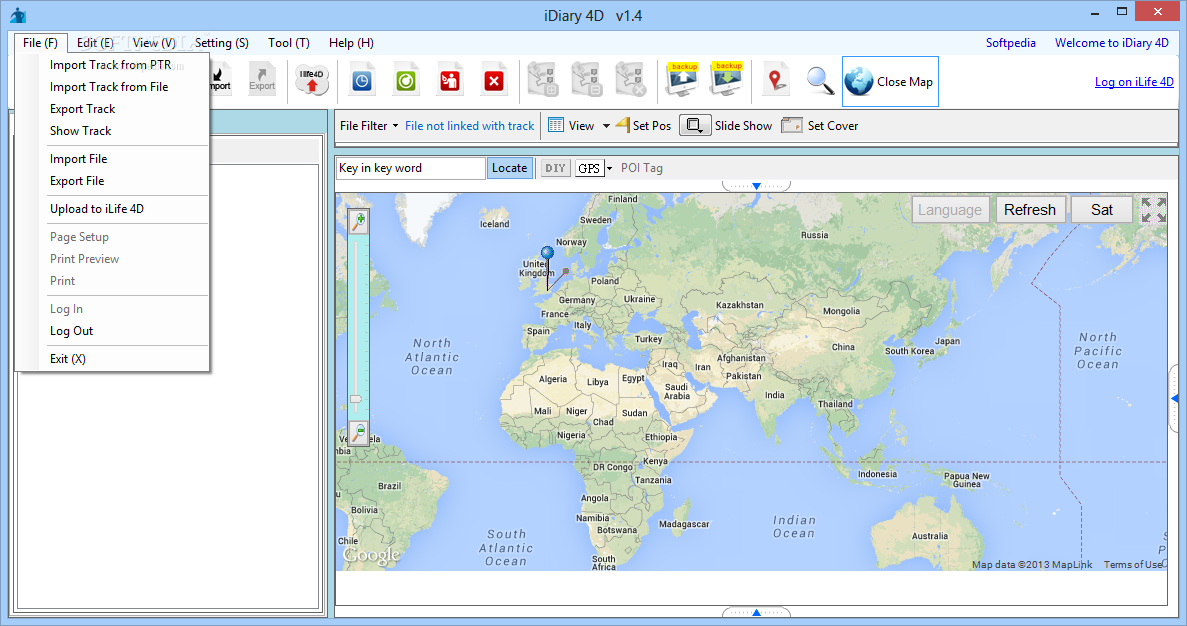Open the Log on iLife 4D link

point(1134,82)
